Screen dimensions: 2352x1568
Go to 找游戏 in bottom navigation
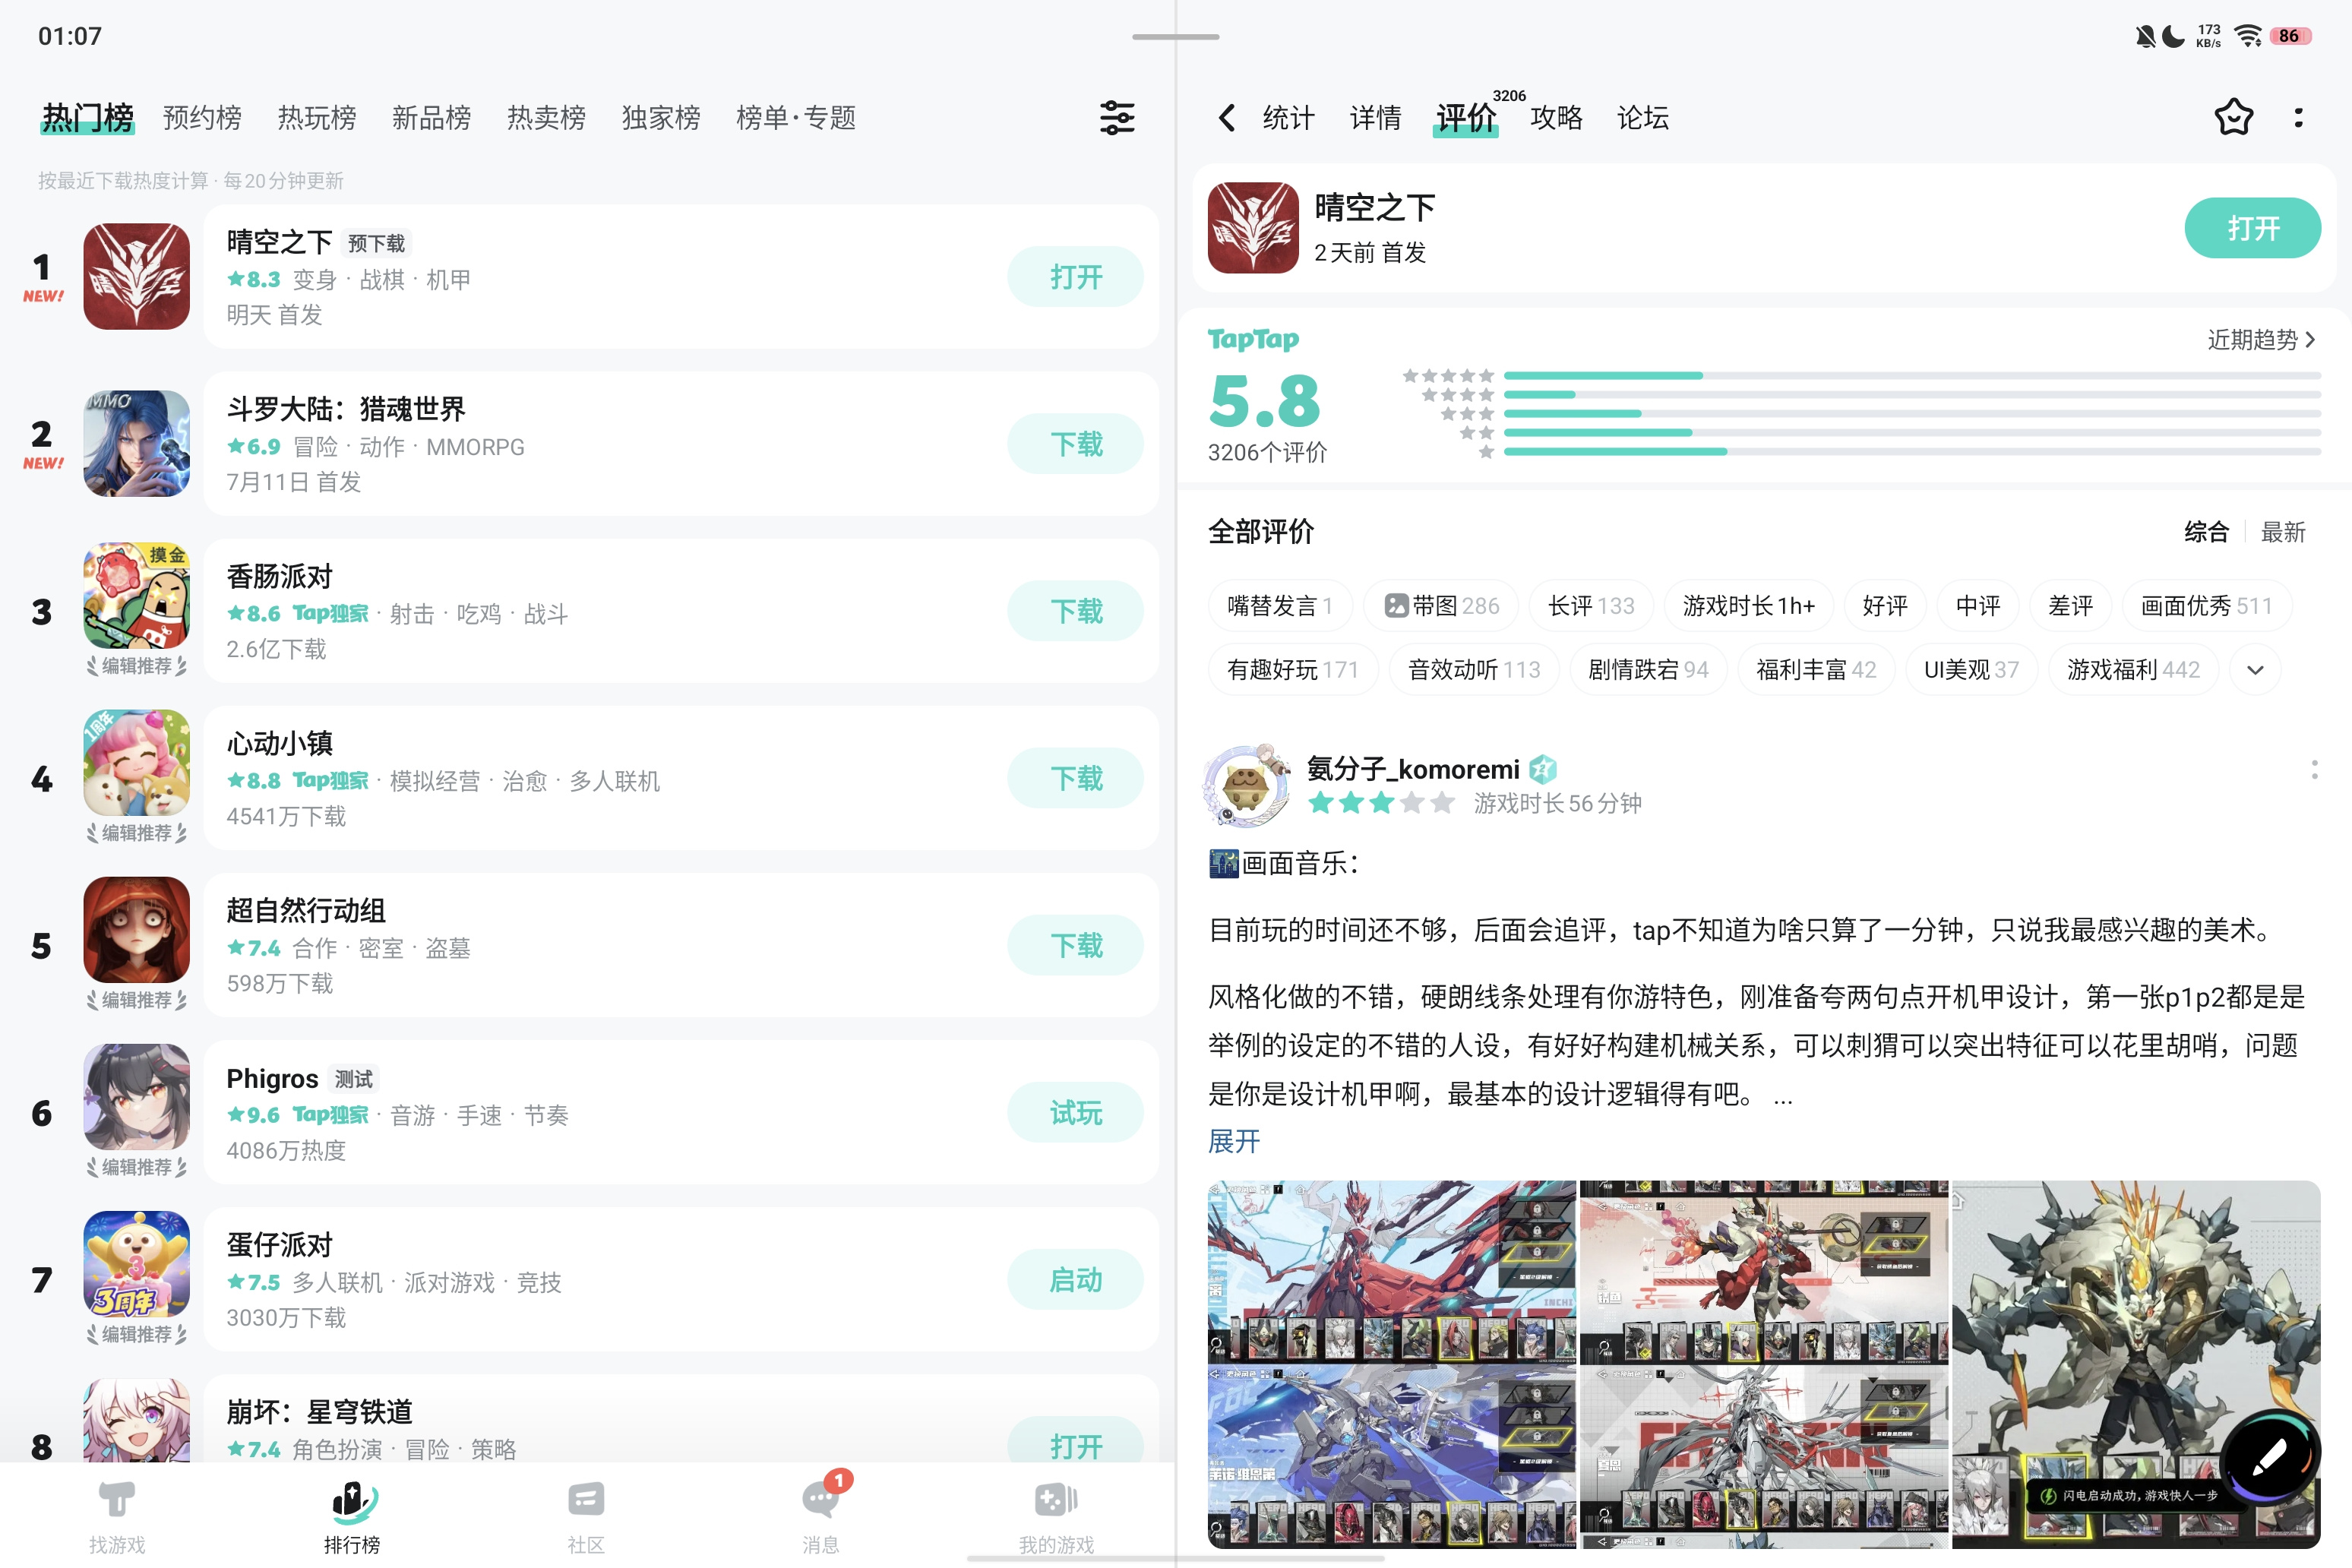[117, 1517]
